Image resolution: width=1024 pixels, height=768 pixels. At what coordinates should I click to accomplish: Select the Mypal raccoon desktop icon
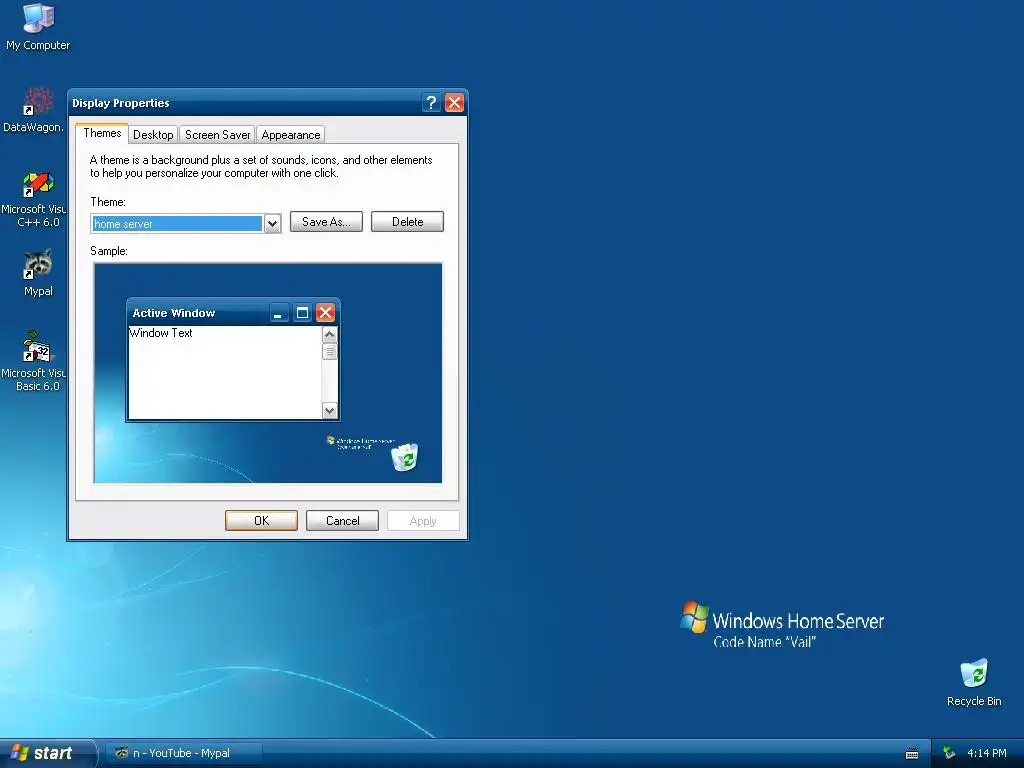(x=38, y=272)
